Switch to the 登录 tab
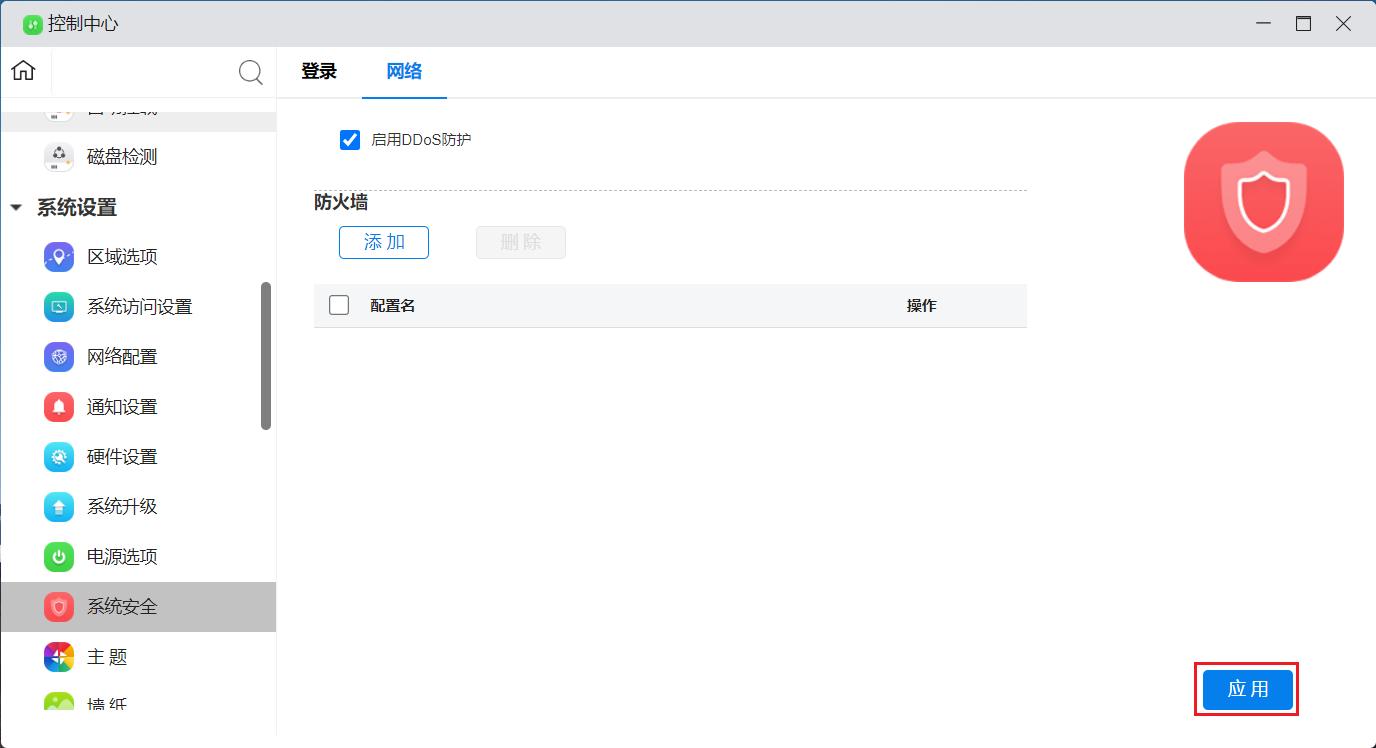Screen dimensions: 1376x748 click(319, 72)
